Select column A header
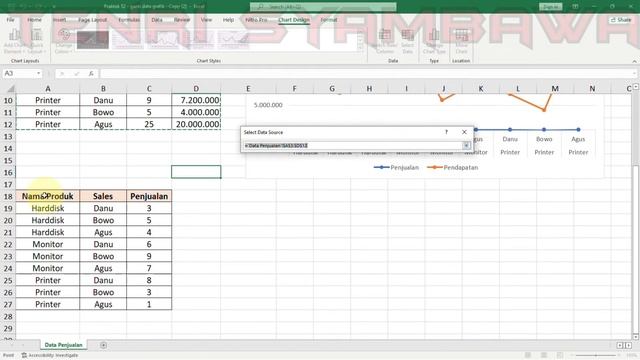This screenshot has width=640, height=360. [x=48, y=89]
